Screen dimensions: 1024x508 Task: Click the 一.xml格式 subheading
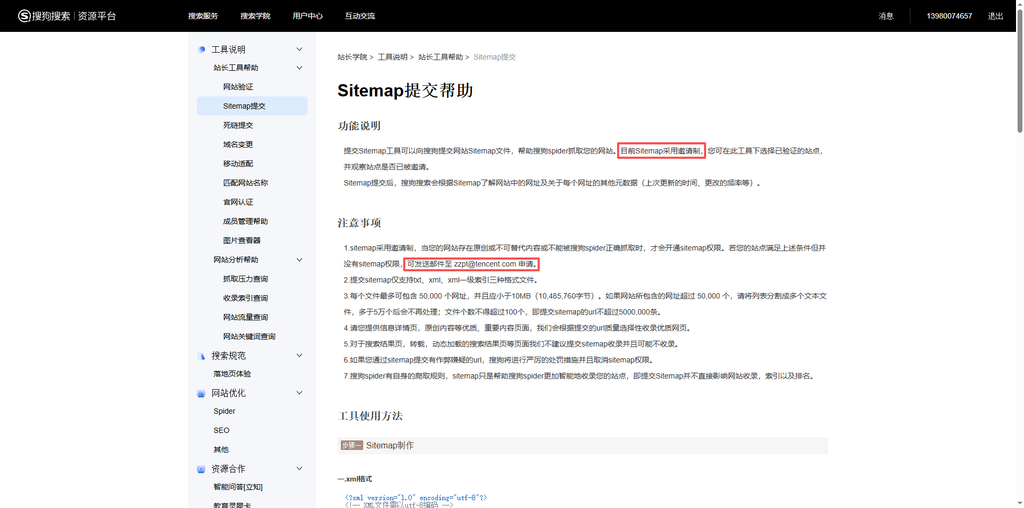355,479
